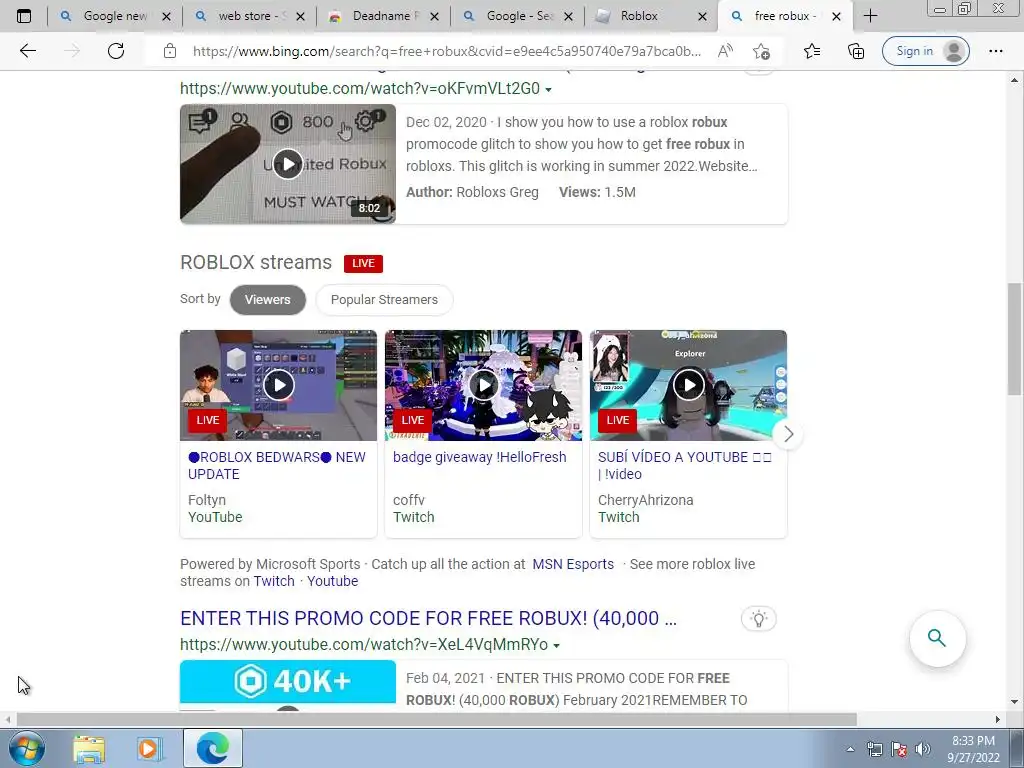Screen dimensions: 1024x768
Task: Close the Roblox tab
Action: 702,16
